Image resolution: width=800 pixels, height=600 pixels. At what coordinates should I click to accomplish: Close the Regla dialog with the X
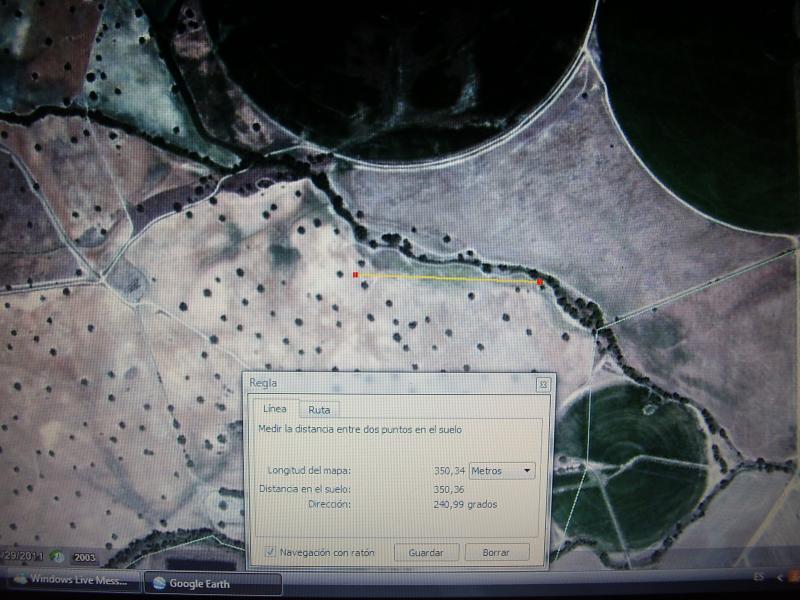coord(542,384)
